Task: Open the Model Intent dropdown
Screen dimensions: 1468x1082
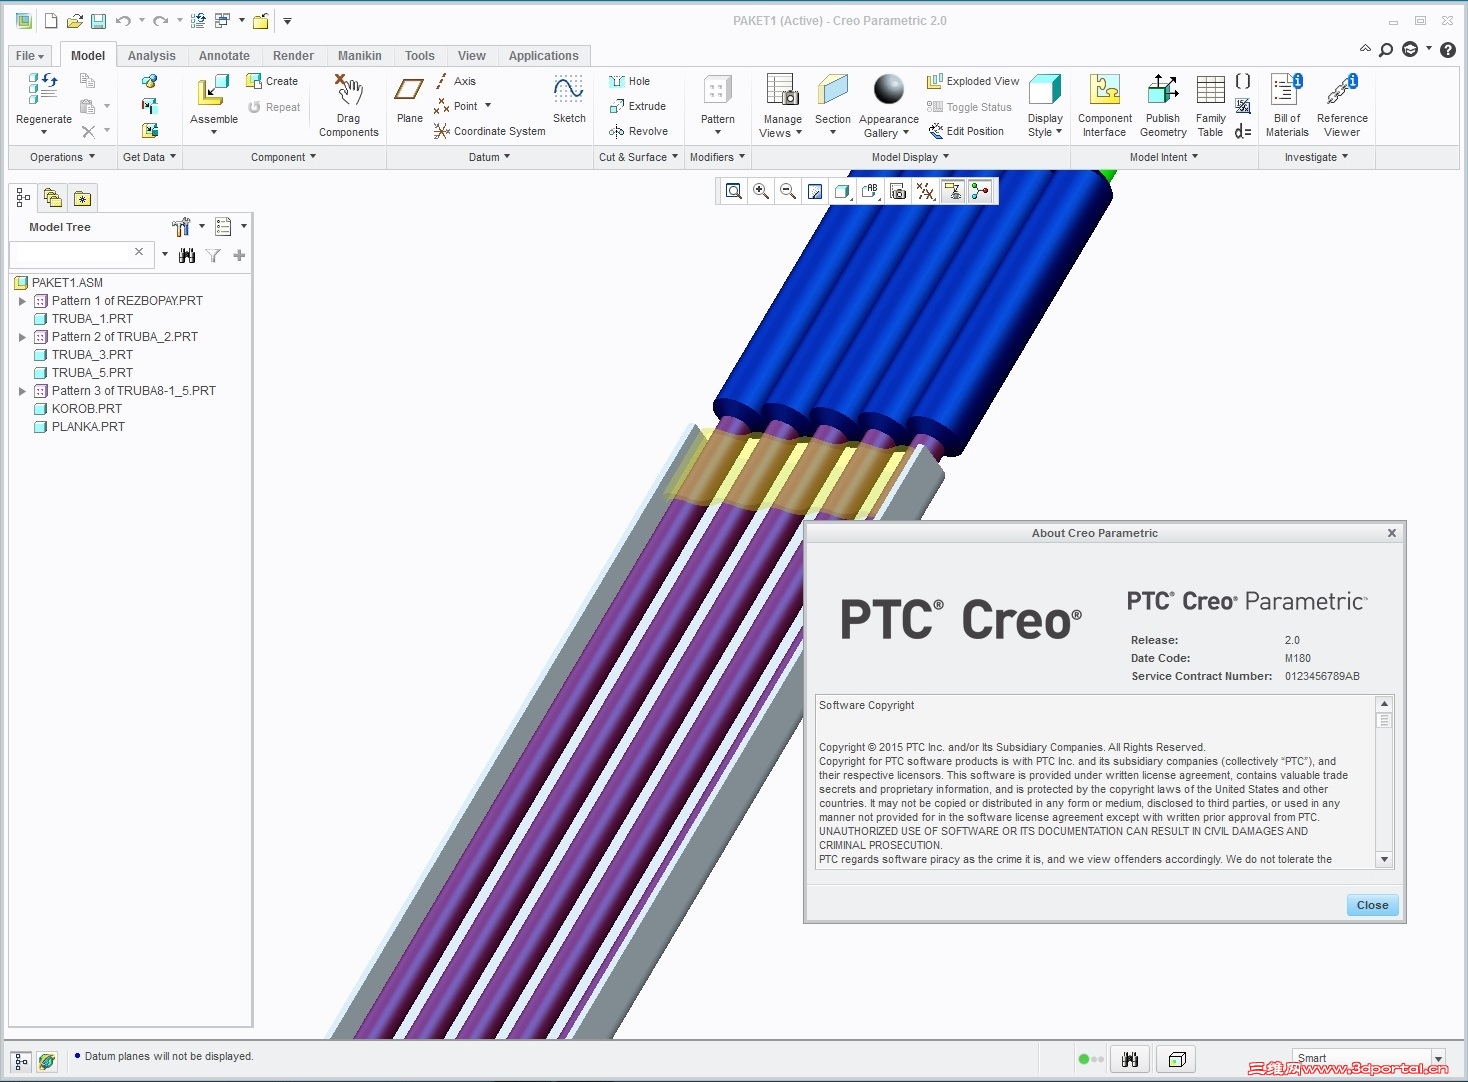Action: click(x=1163, y=157)
